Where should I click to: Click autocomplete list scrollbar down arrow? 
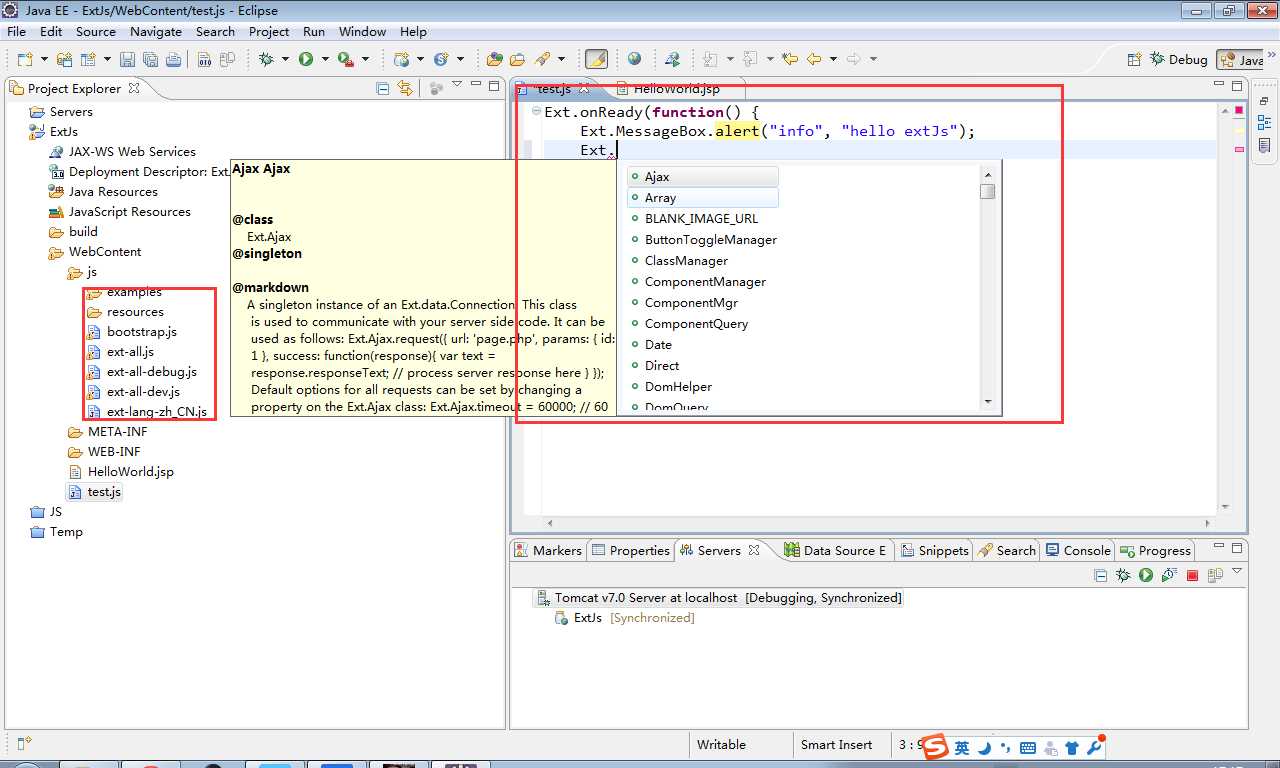[x=987, y=402]
